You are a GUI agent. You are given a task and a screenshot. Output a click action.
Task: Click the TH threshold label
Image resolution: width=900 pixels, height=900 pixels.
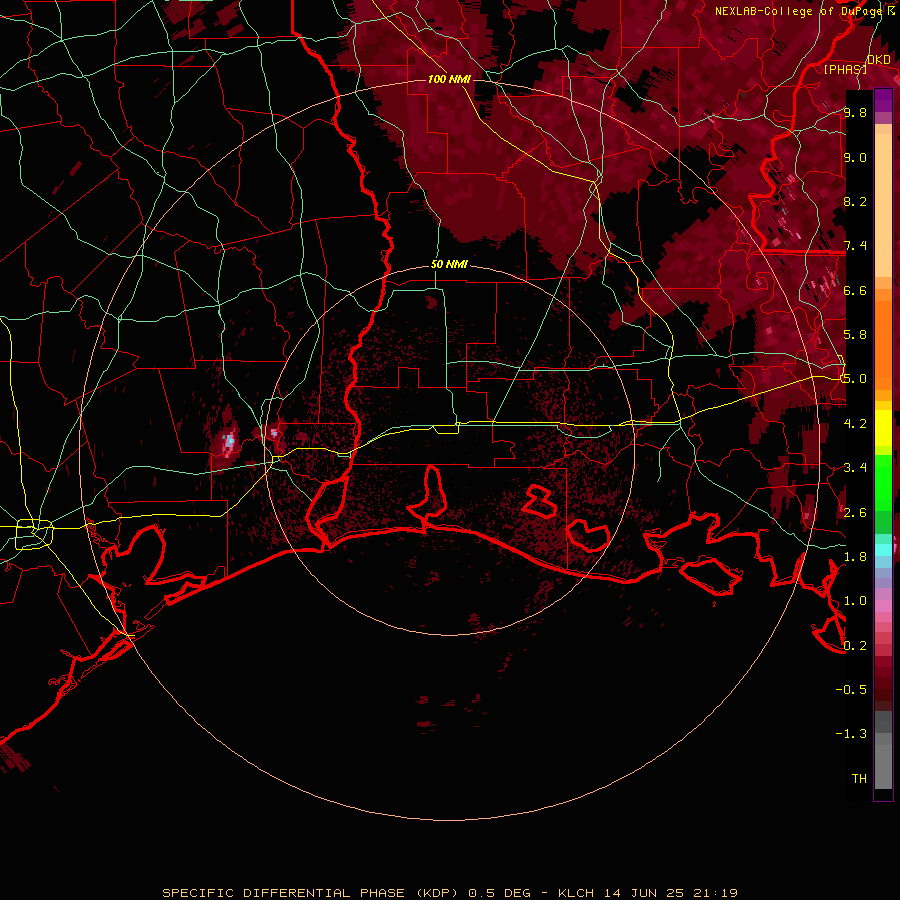859,779
